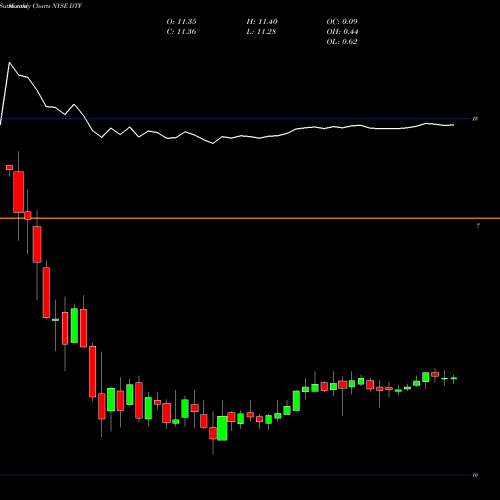Click the 'OL: 0.62' reading

point(342,42)
